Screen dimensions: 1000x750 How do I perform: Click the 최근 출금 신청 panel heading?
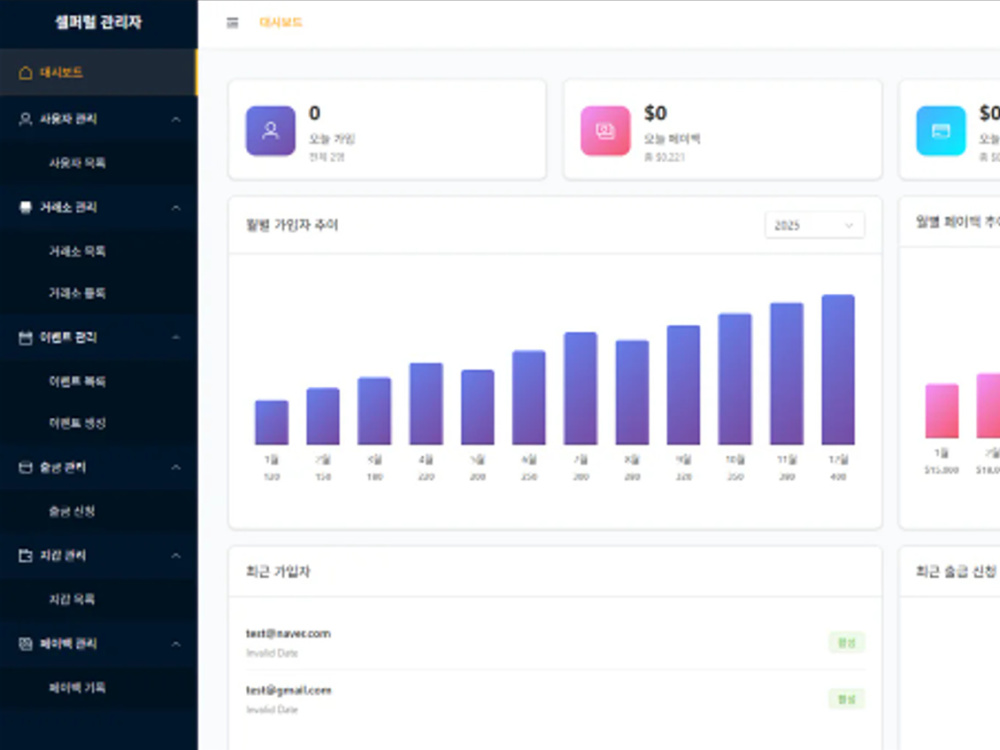click(956, 571)
